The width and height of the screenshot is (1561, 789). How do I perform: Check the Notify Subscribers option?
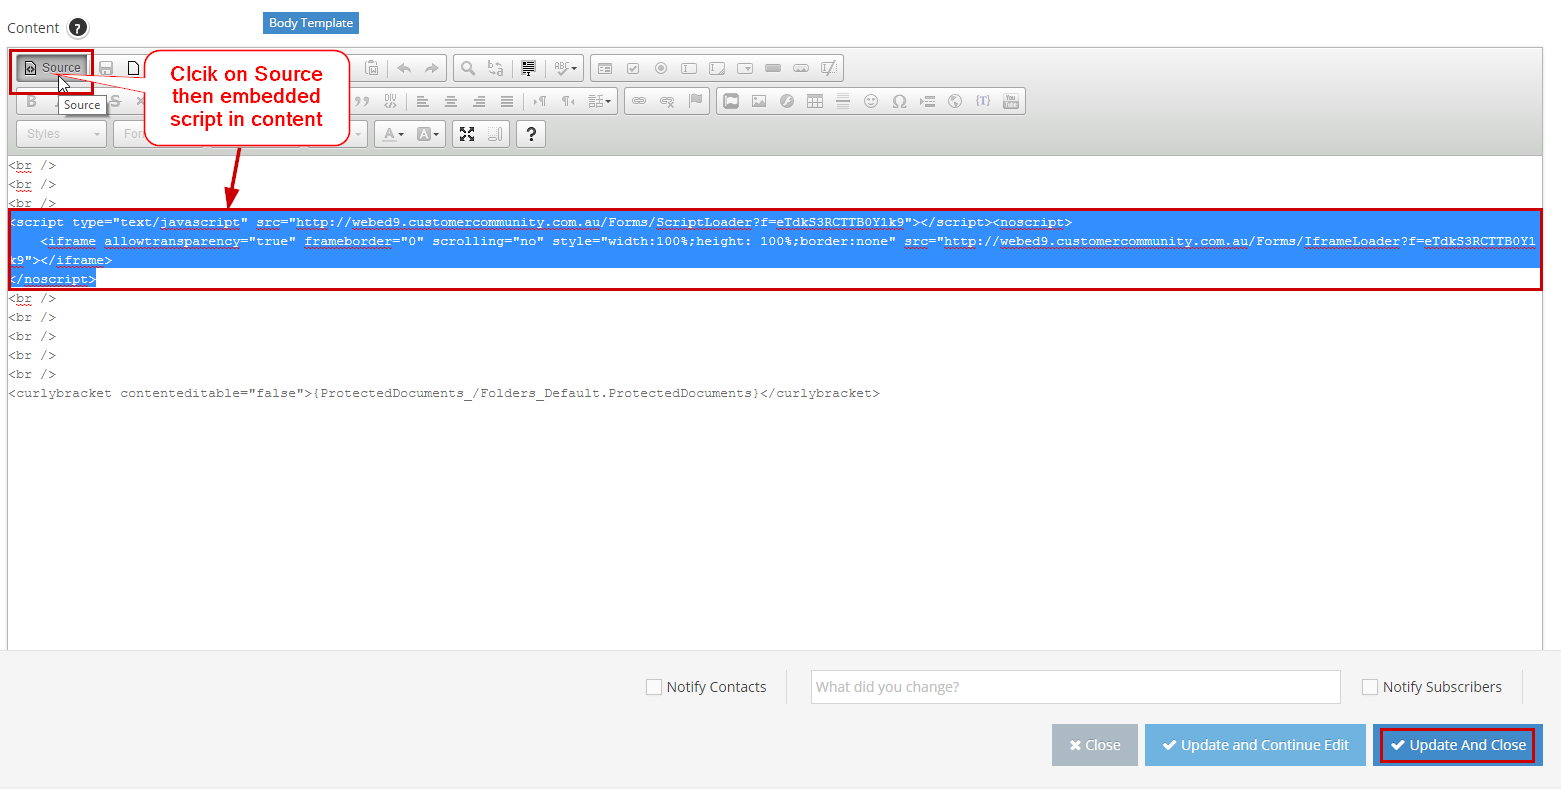[x=1369, y=687]
